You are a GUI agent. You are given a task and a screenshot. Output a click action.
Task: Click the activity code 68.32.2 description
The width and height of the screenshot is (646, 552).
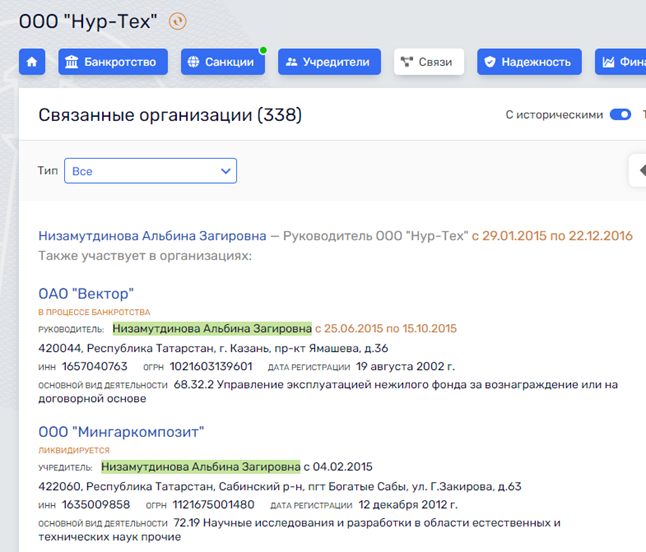point(328,391)
